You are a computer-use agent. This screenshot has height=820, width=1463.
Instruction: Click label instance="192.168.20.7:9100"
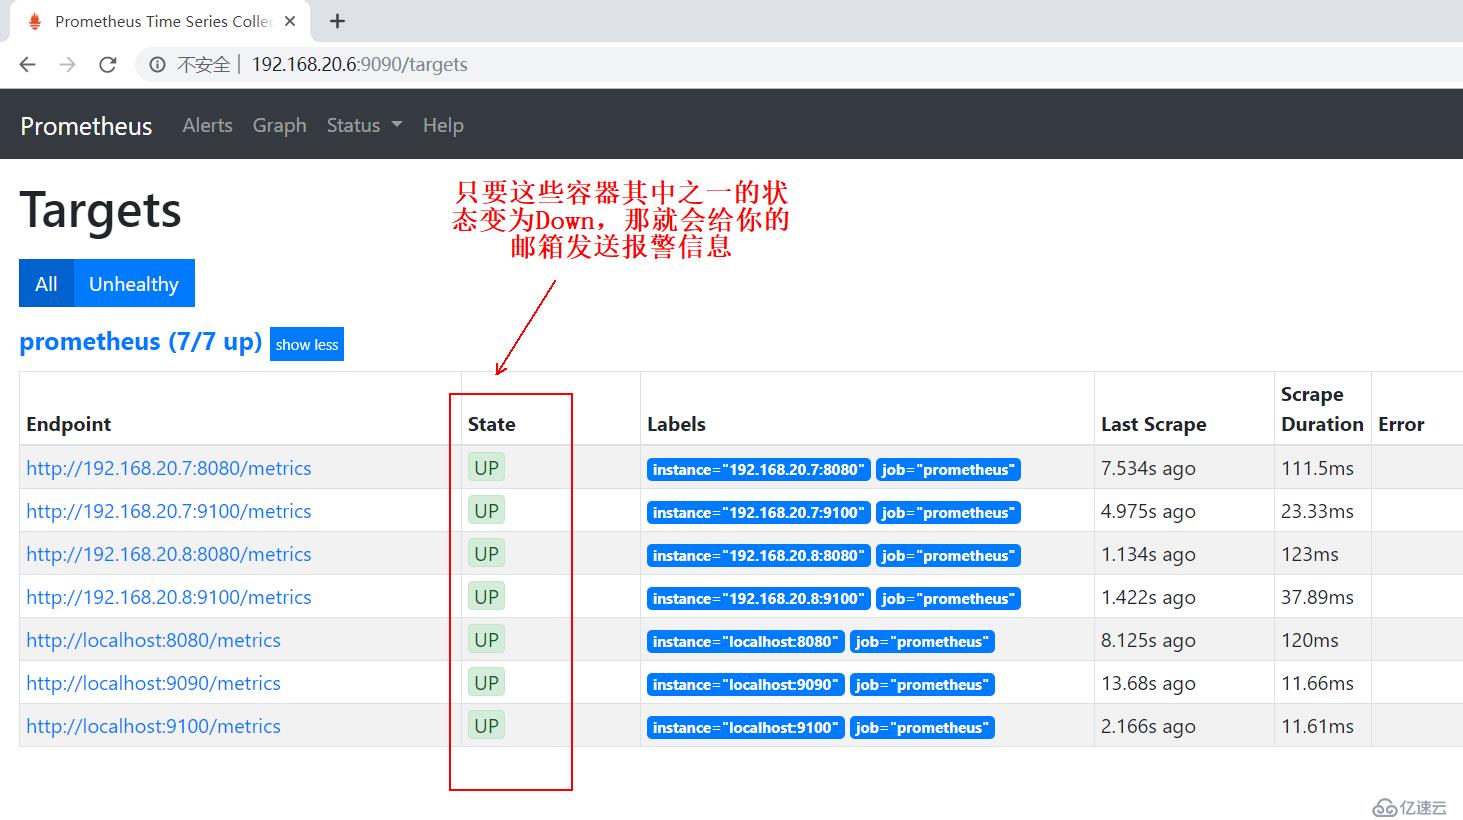pyautogui.click(x=758, y=512)
